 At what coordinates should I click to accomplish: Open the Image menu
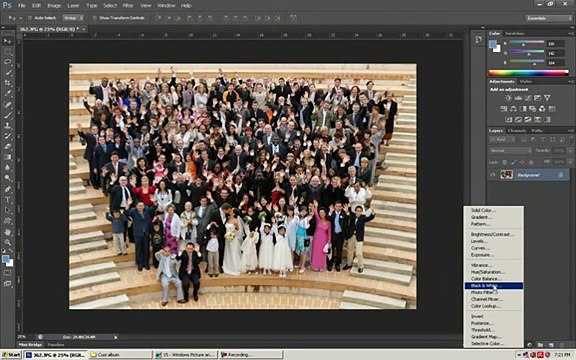[54, 6]
